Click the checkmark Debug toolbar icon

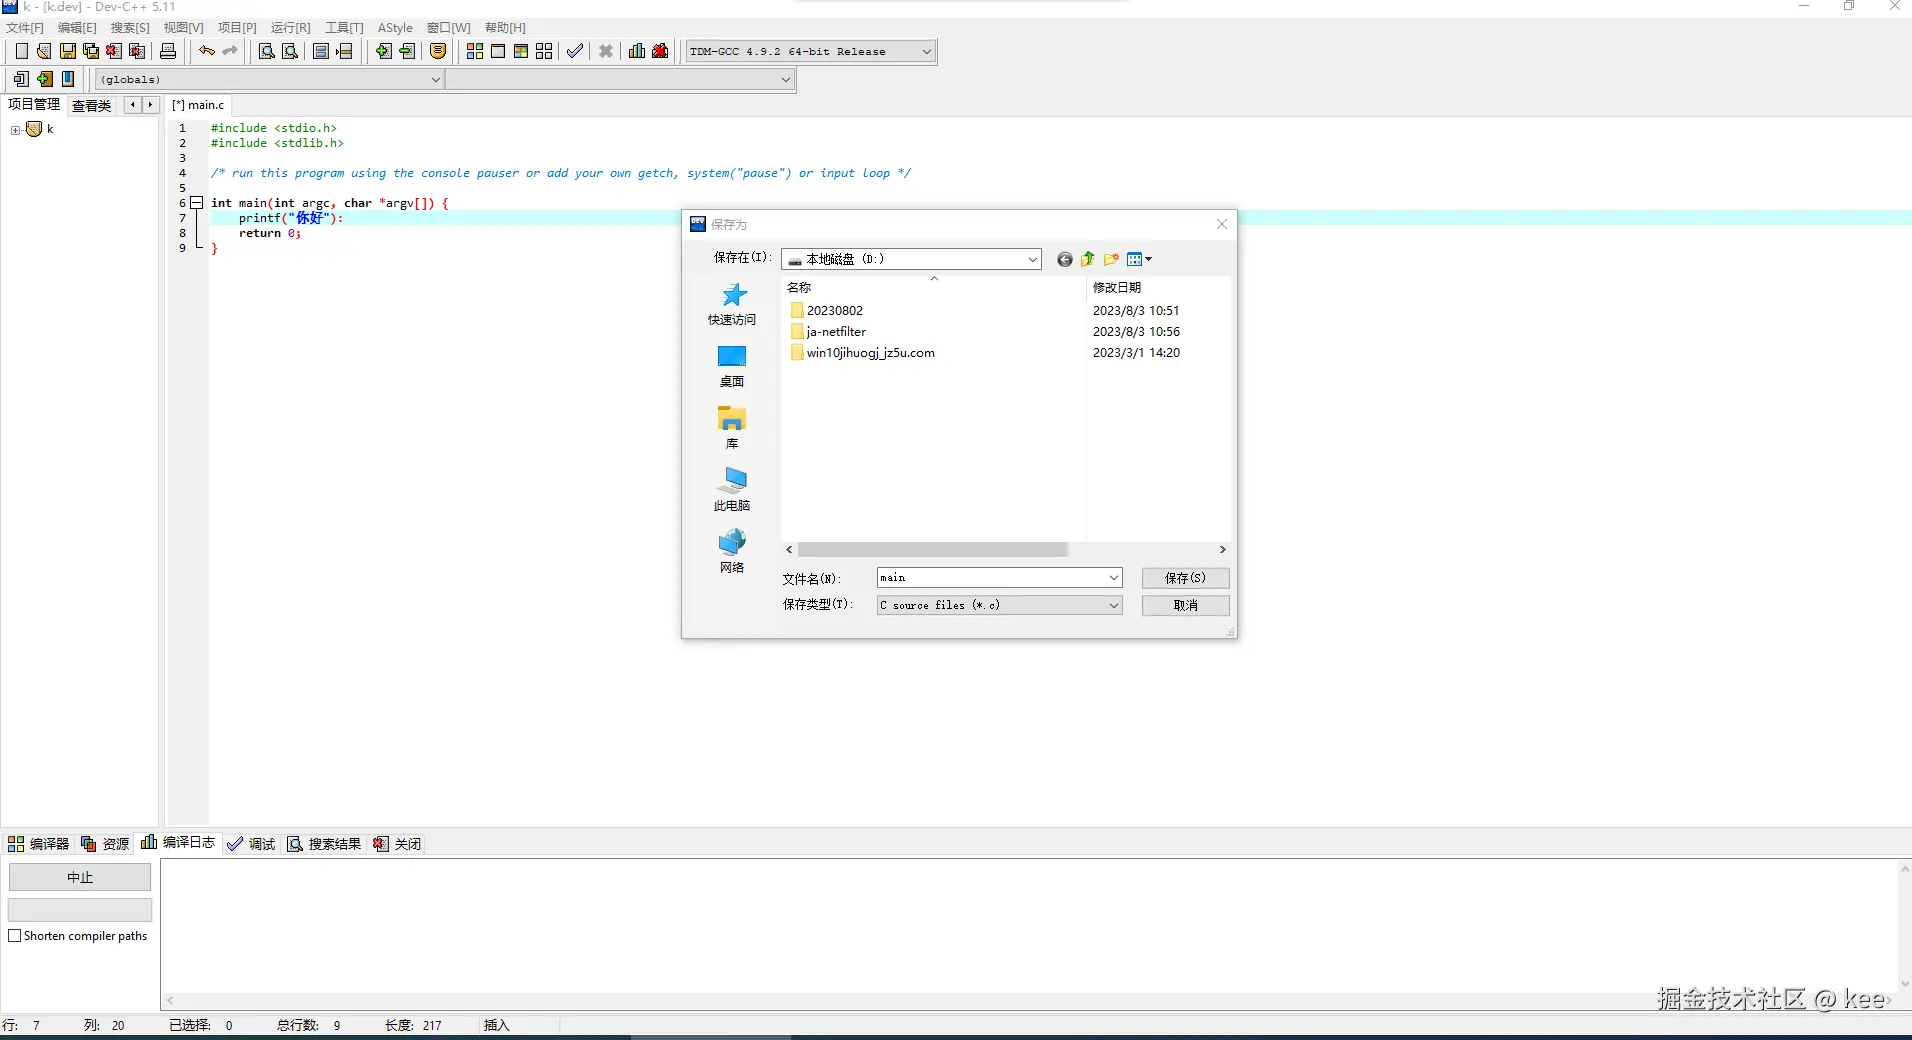[x=575, y=51]
